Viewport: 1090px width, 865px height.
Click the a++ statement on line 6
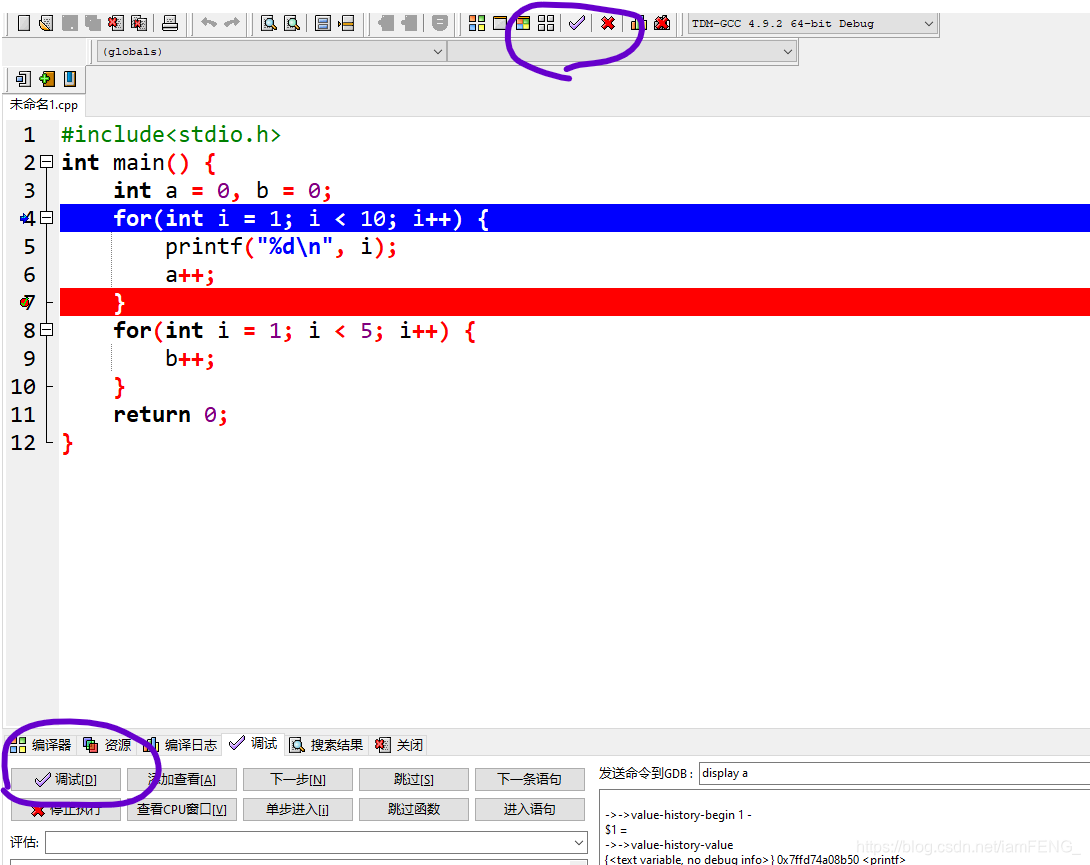(x=190, y=275)
